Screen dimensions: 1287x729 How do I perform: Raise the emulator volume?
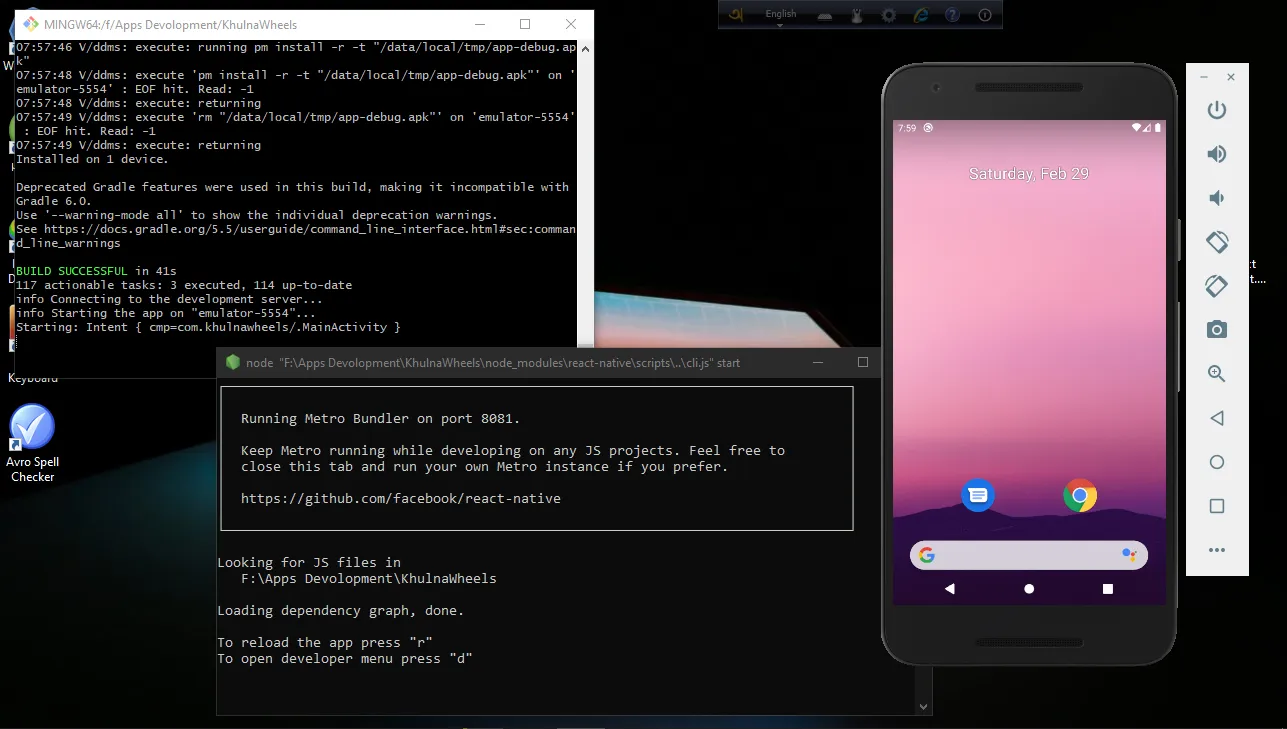1217,154
